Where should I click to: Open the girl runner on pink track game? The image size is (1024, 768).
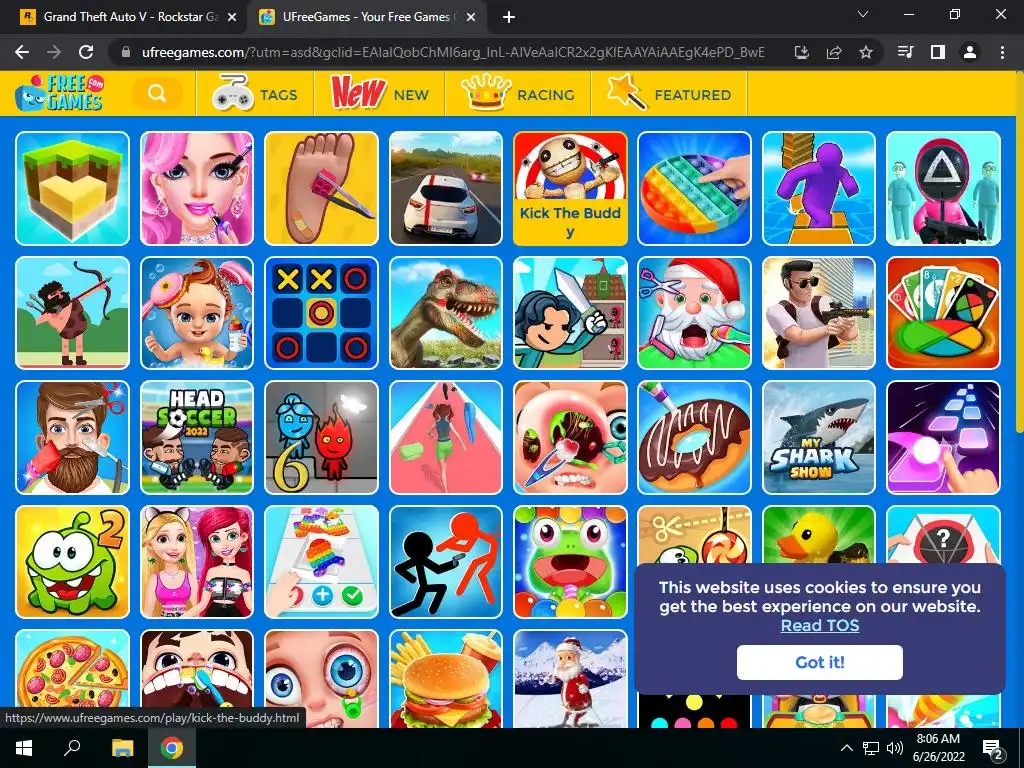pyautogui.click(x=446, y=438)
